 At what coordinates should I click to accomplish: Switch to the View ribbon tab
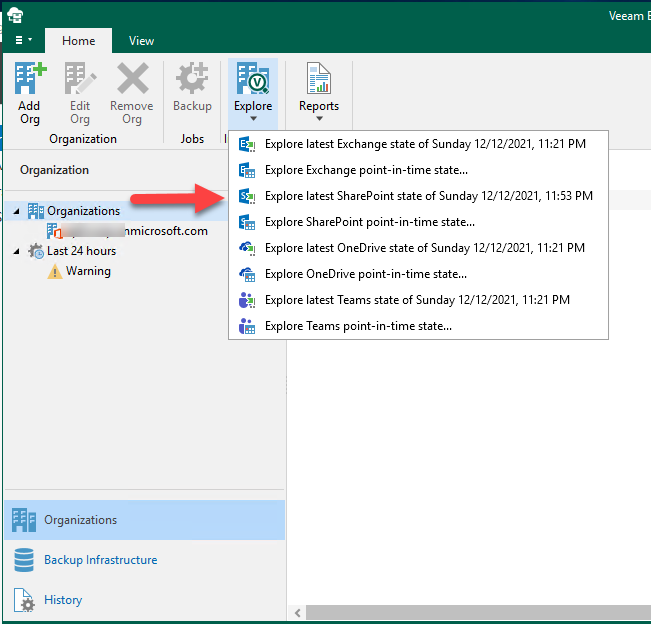click(141, 41)
